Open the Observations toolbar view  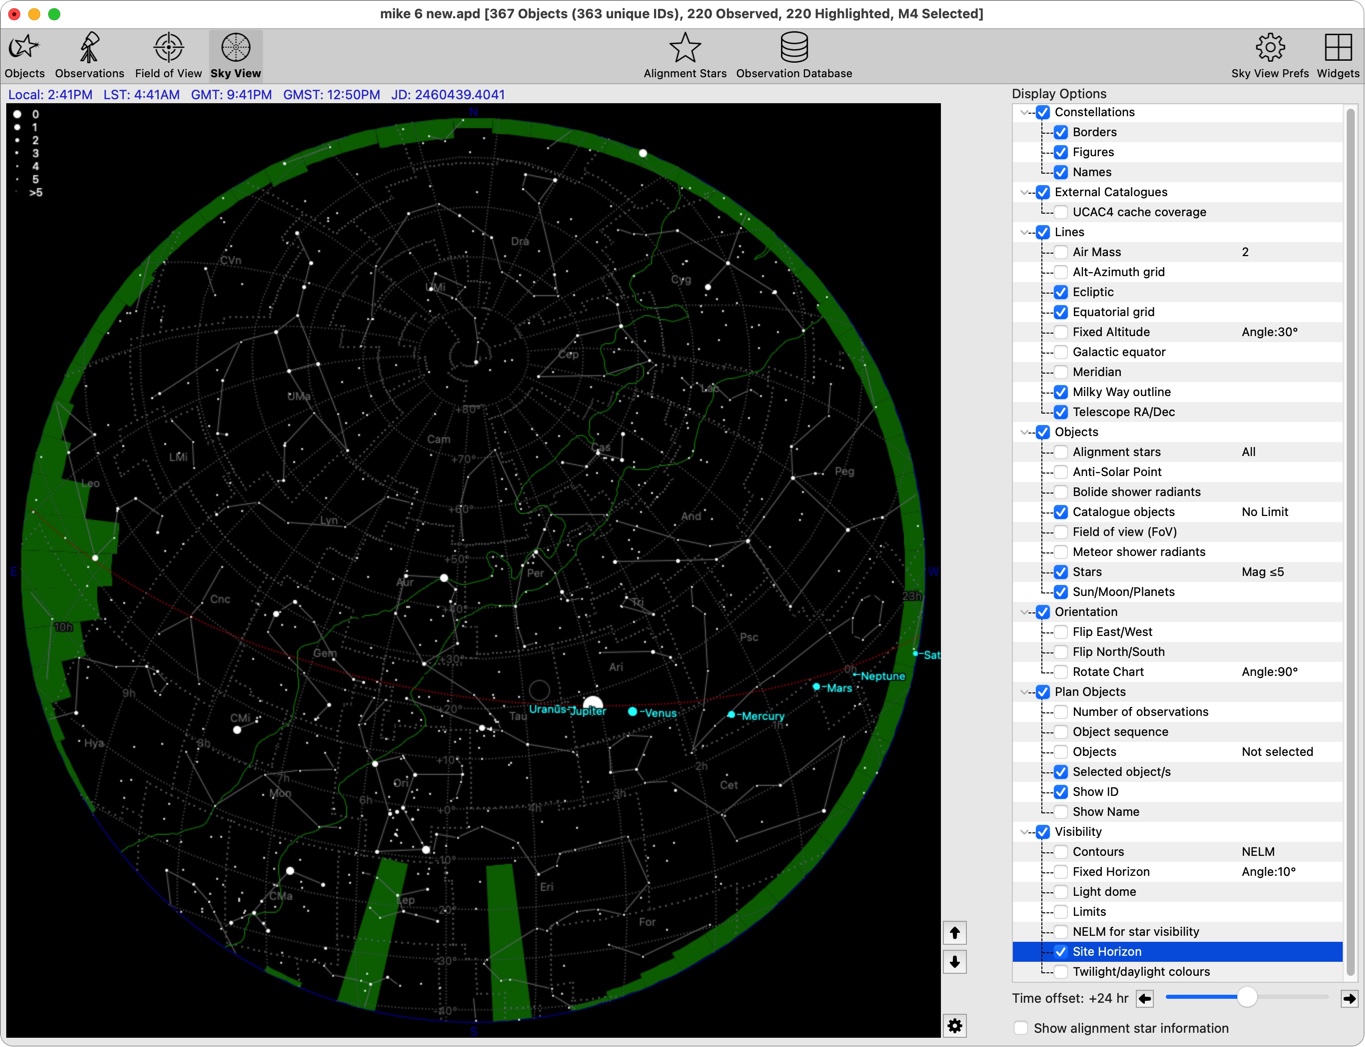(x=89, y=56)
